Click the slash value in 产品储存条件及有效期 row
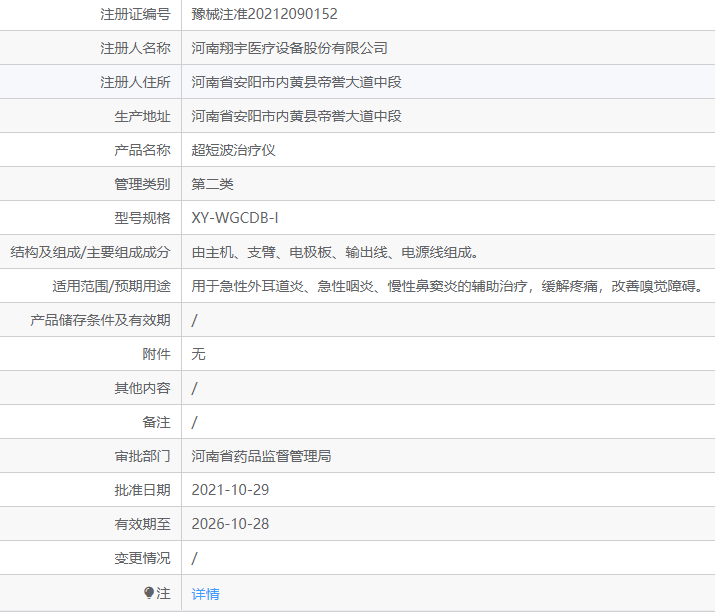Viewport: 715px width, 612px height. (195, 320)
